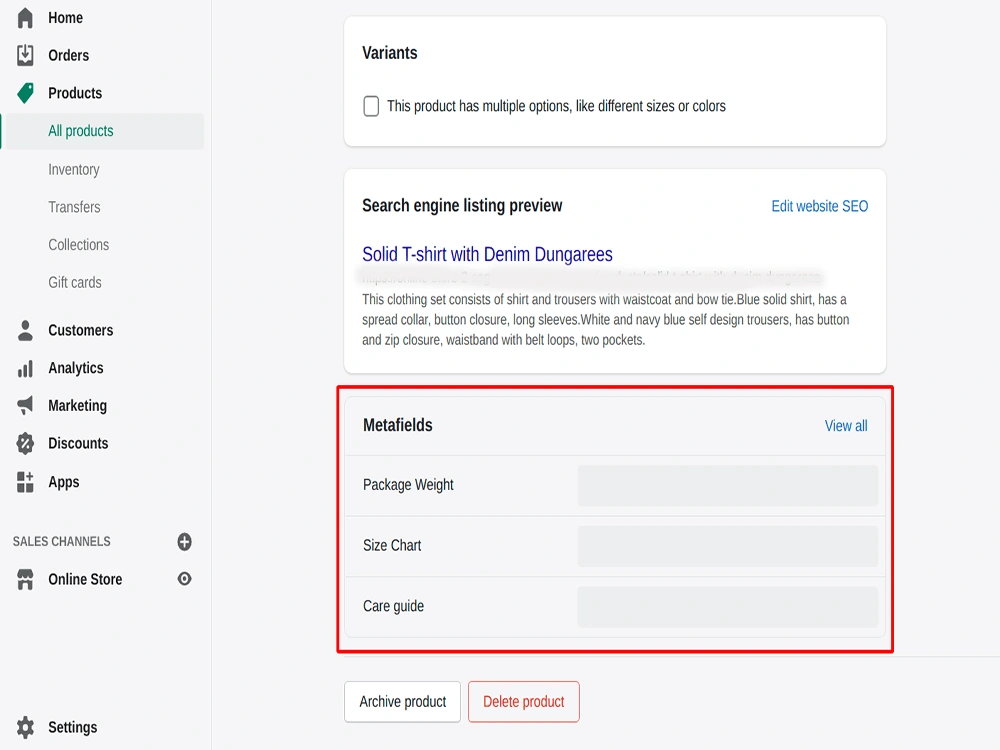1000x750 pixels.
Task: Open Inventory submenu item
Action: [73, 170]
